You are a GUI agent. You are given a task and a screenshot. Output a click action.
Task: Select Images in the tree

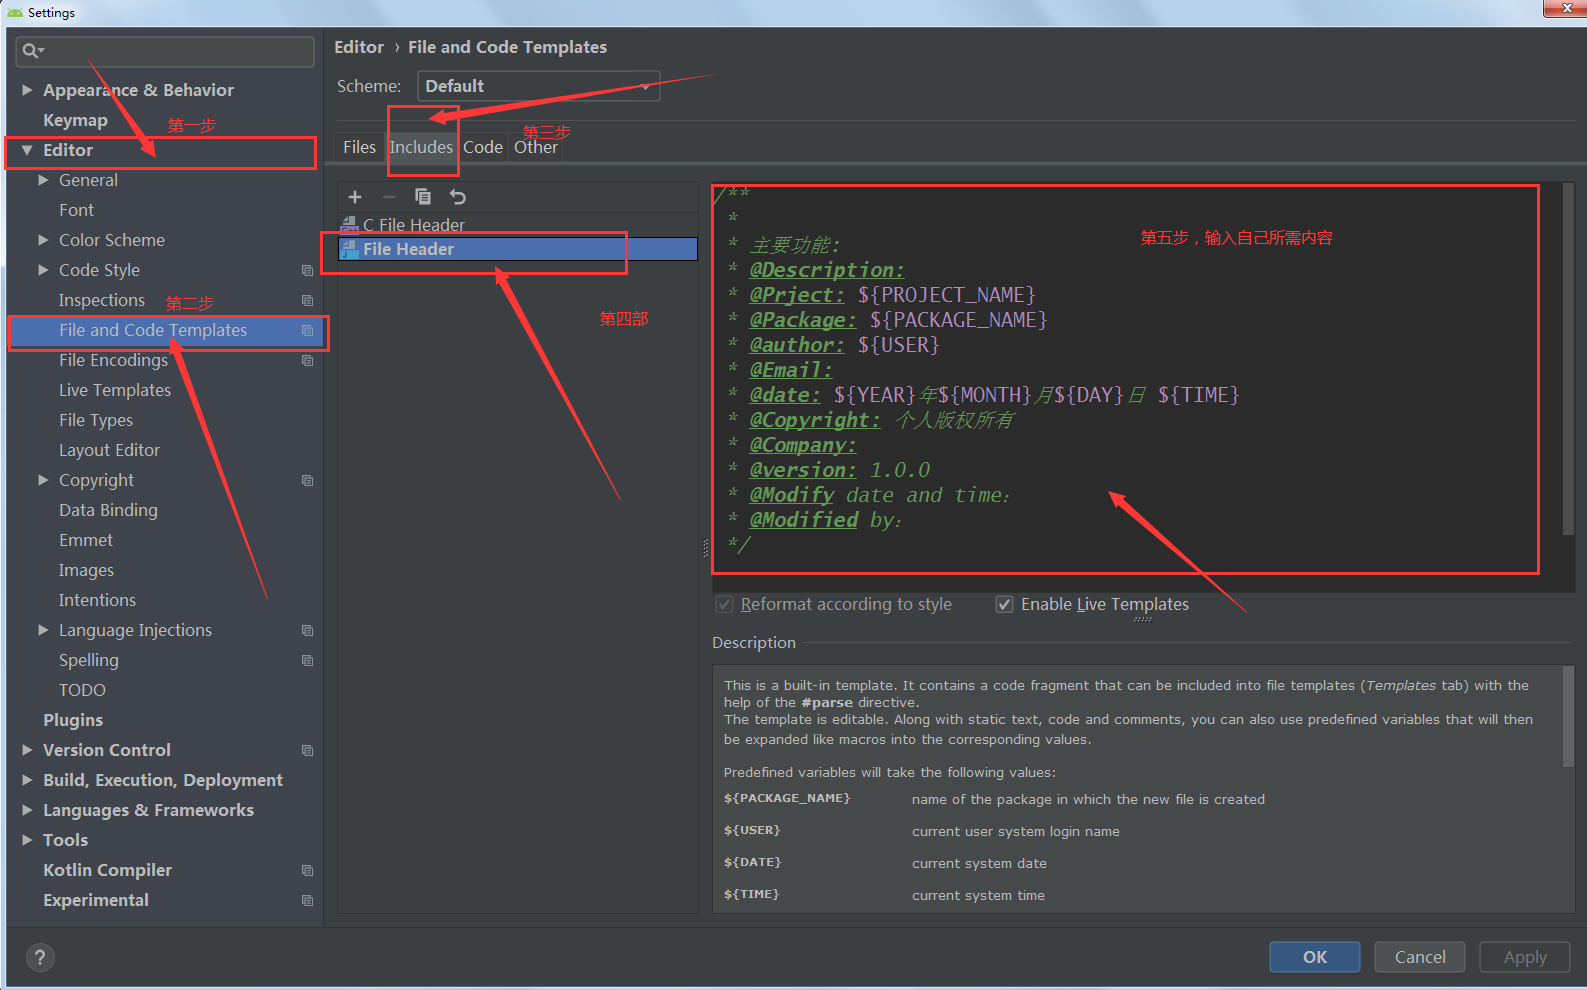(86, 570)
